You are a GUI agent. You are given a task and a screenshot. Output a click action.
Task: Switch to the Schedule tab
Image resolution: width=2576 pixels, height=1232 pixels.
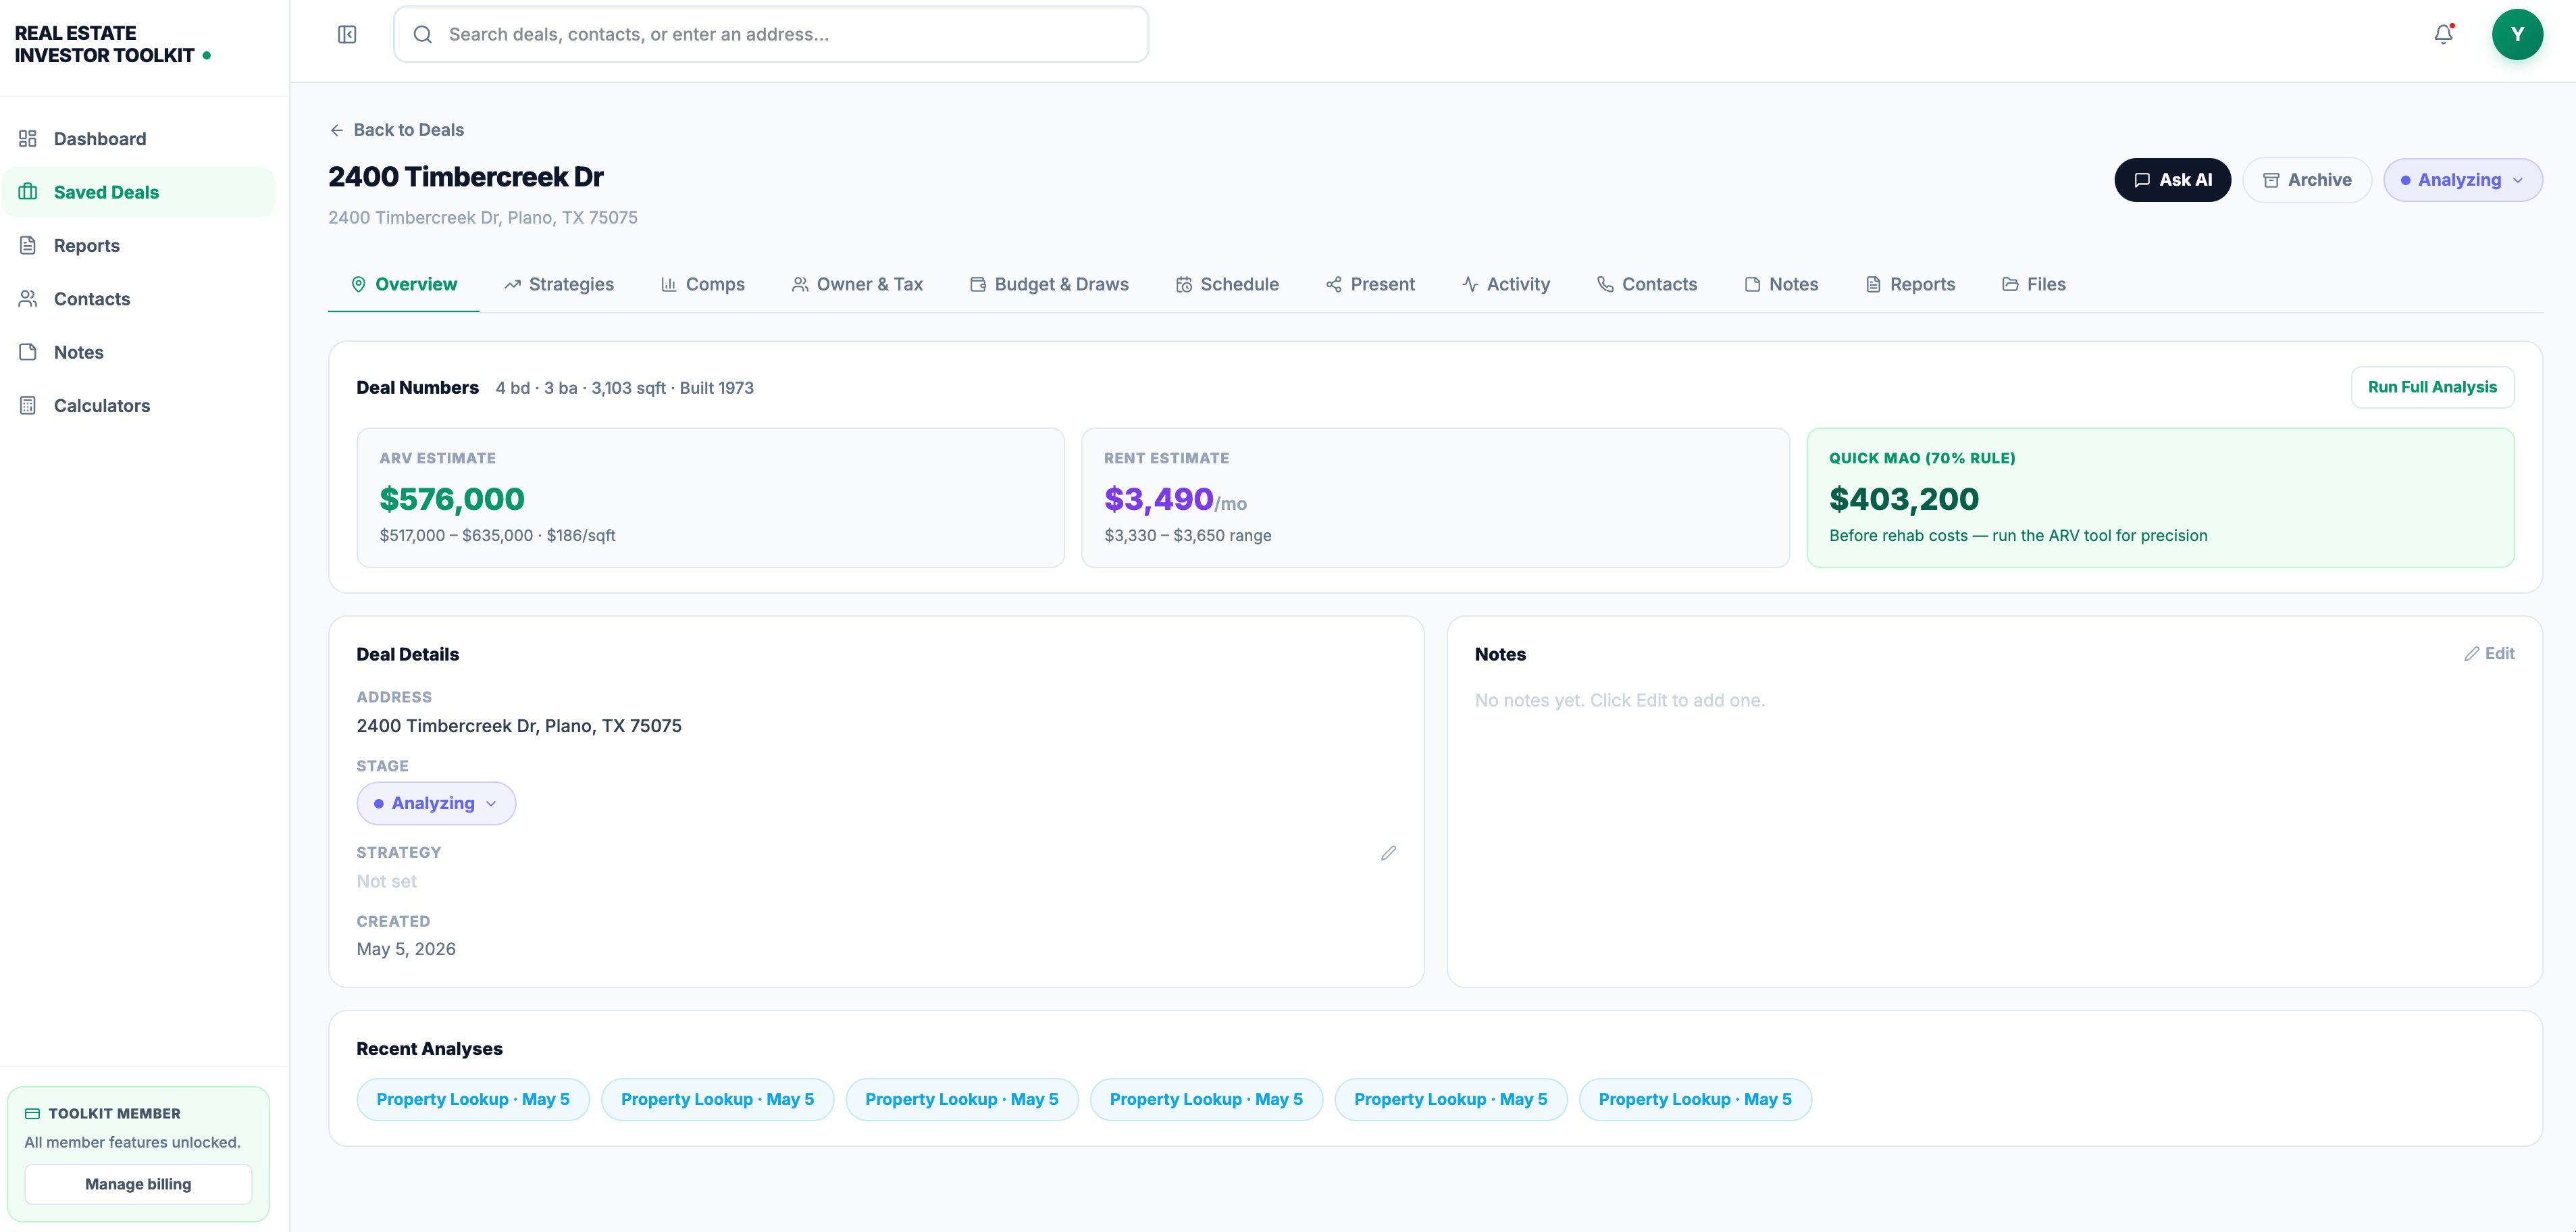pyautogui.click(x=1227, y=285)
